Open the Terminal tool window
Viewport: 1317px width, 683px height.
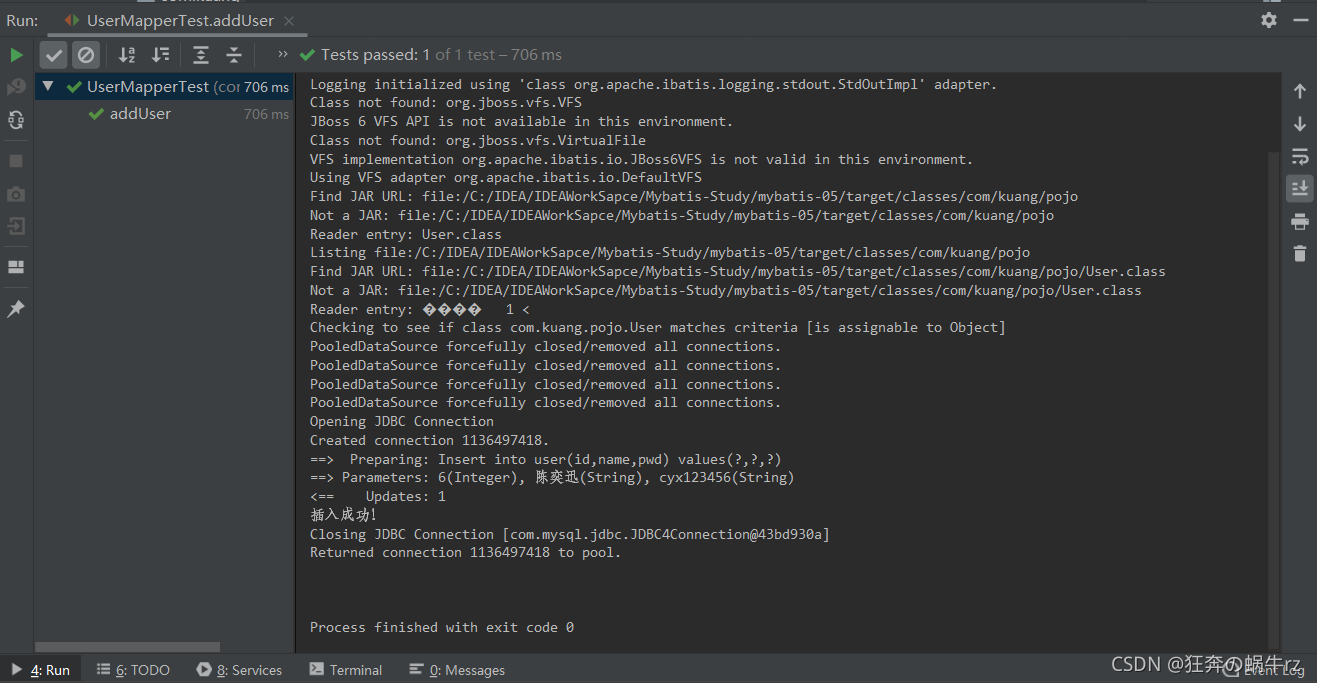(x=346, y=670)
